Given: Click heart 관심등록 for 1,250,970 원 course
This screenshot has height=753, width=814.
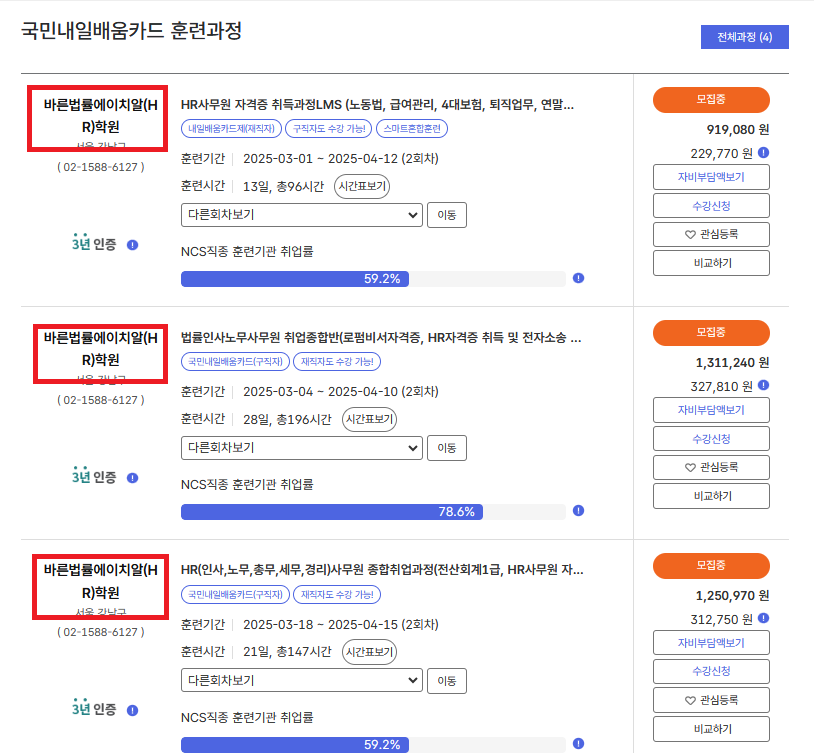Looking at the screenshot, I should pyautogui.click(x=711, y=700).
